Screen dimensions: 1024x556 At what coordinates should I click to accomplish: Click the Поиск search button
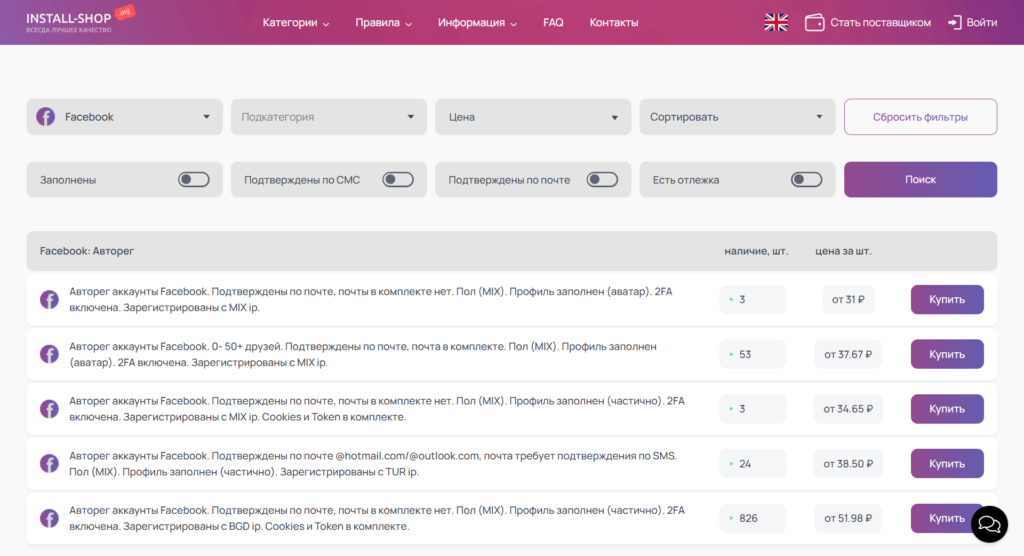(x=920, y=180)
